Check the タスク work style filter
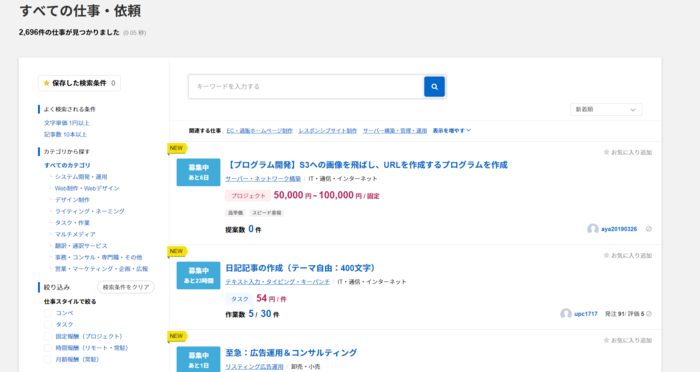The image size is (700, 372). point(48,325)
